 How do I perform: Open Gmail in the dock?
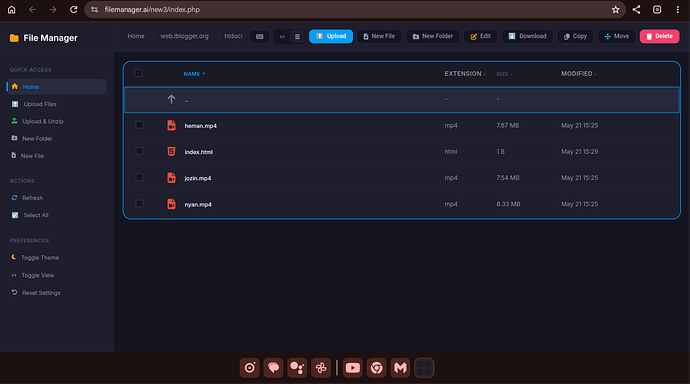point(400,368)
